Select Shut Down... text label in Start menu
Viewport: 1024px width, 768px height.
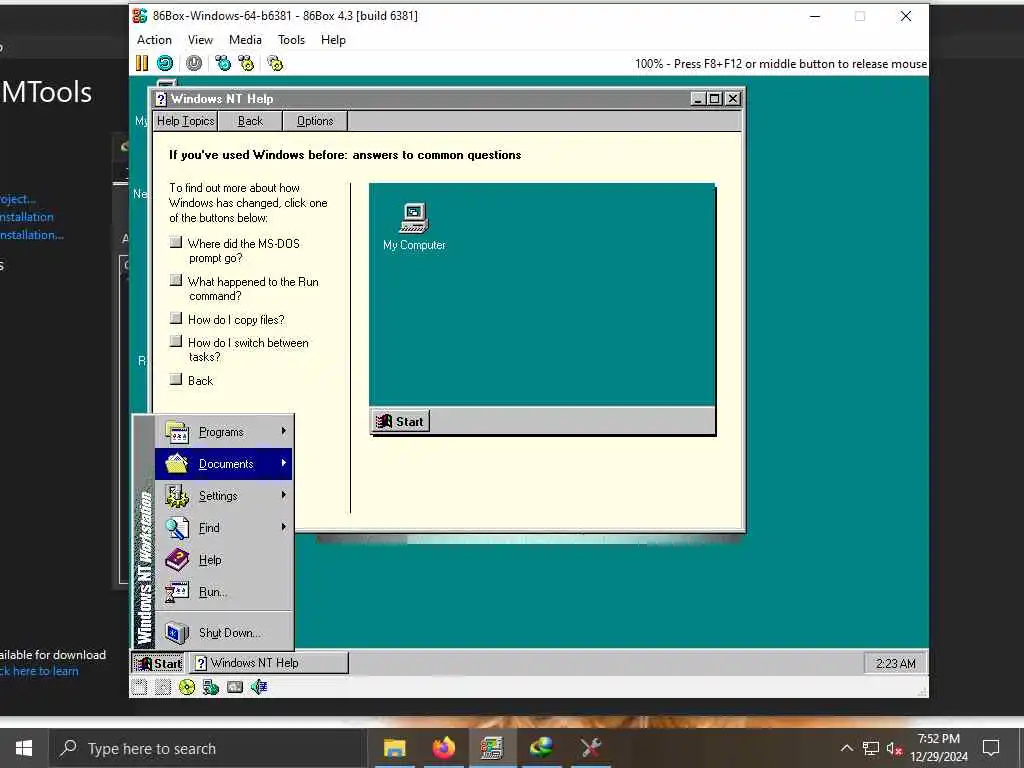click(229, 632)
